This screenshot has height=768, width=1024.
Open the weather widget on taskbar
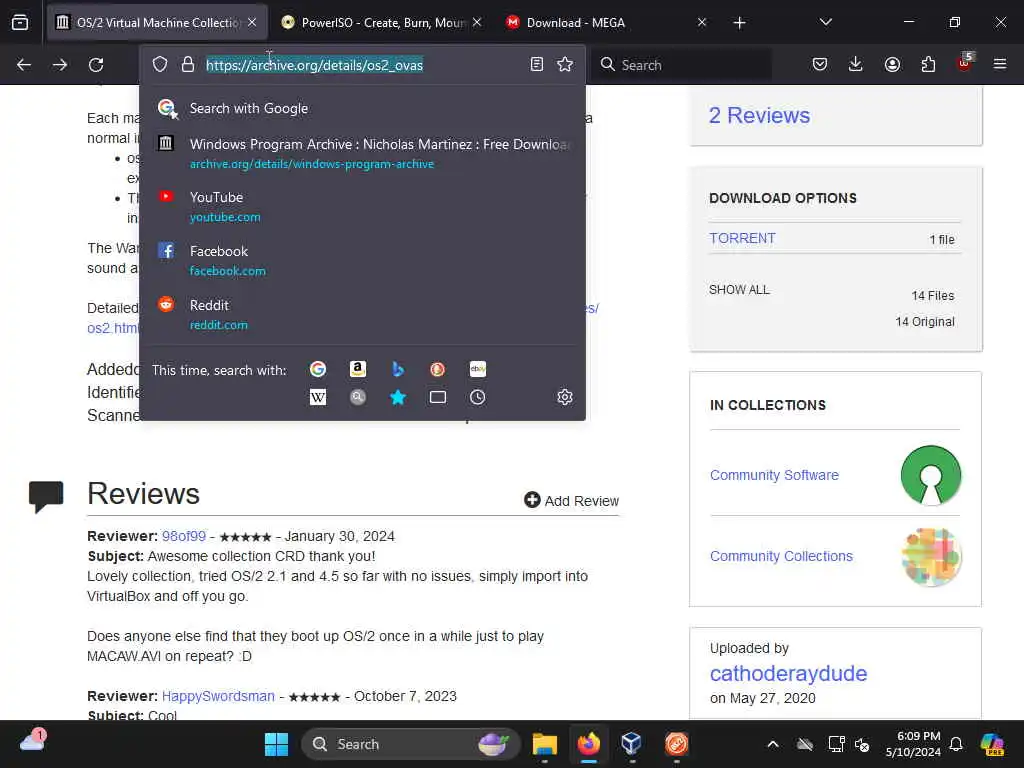point(33,741)
